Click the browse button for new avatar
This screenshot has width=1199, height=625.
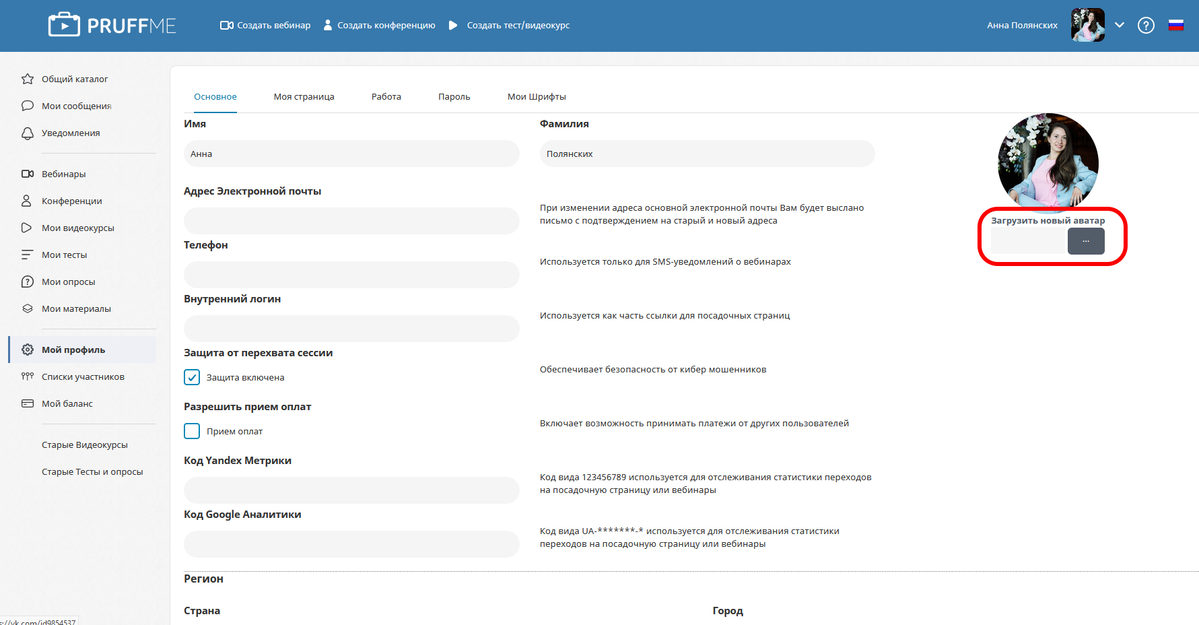coord(1086,241)
